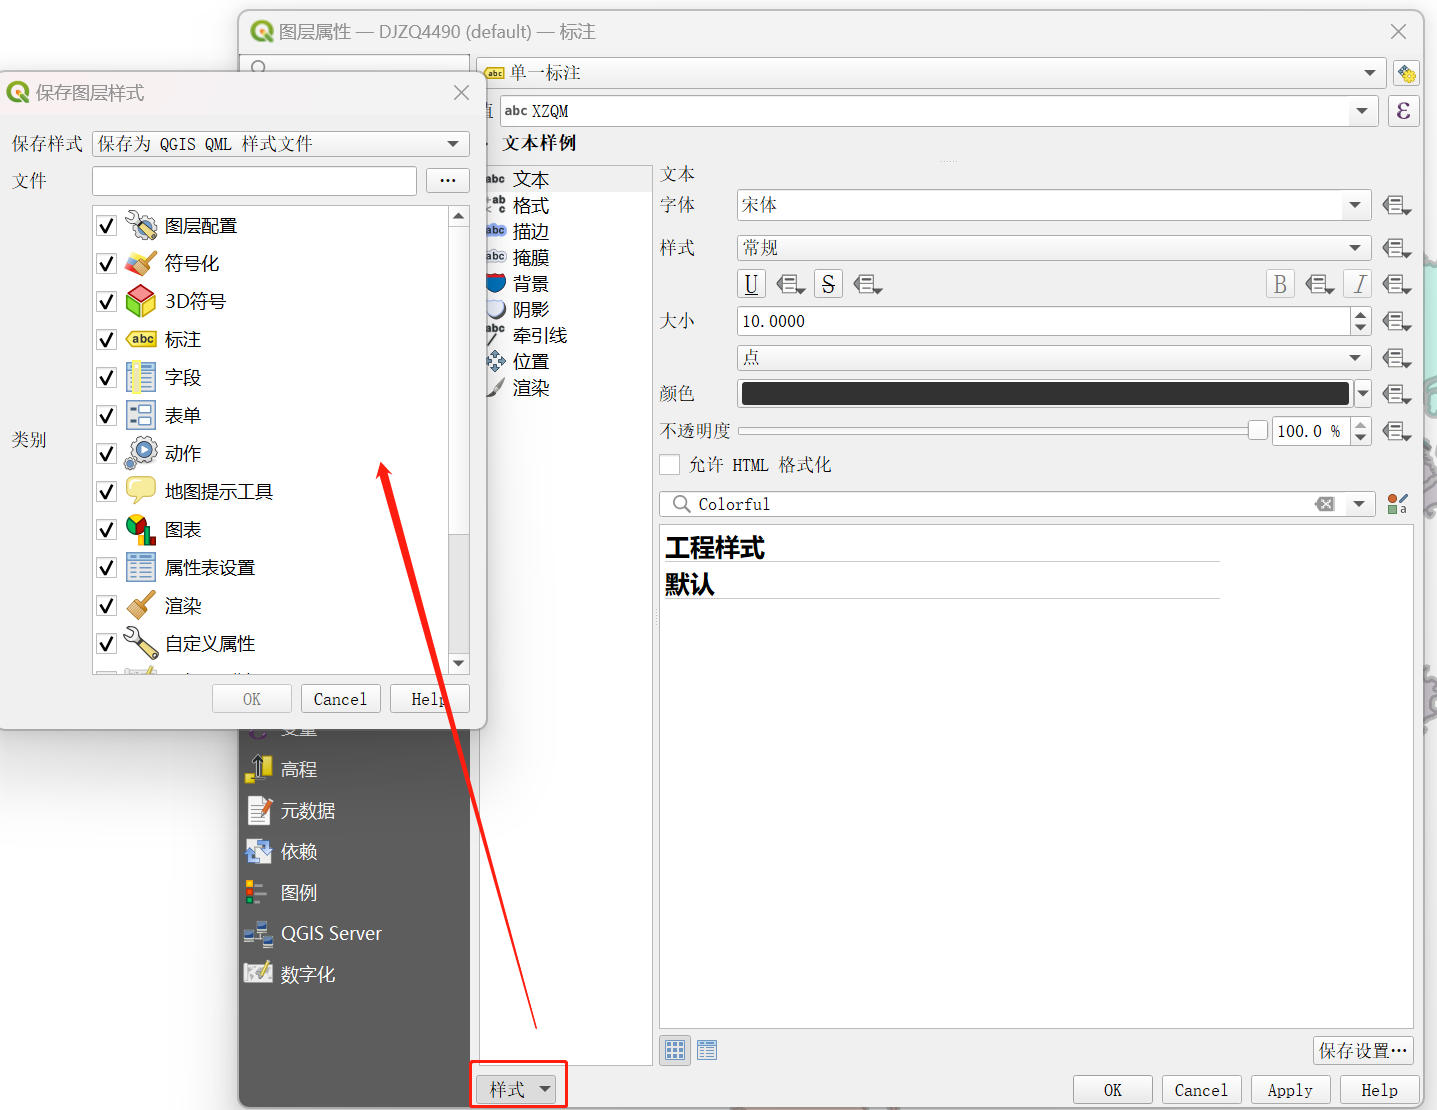Open data-defined override for italic
Image resolution: width=1437 pixels, height=1110 pixels.
(x=1397, y=285)
